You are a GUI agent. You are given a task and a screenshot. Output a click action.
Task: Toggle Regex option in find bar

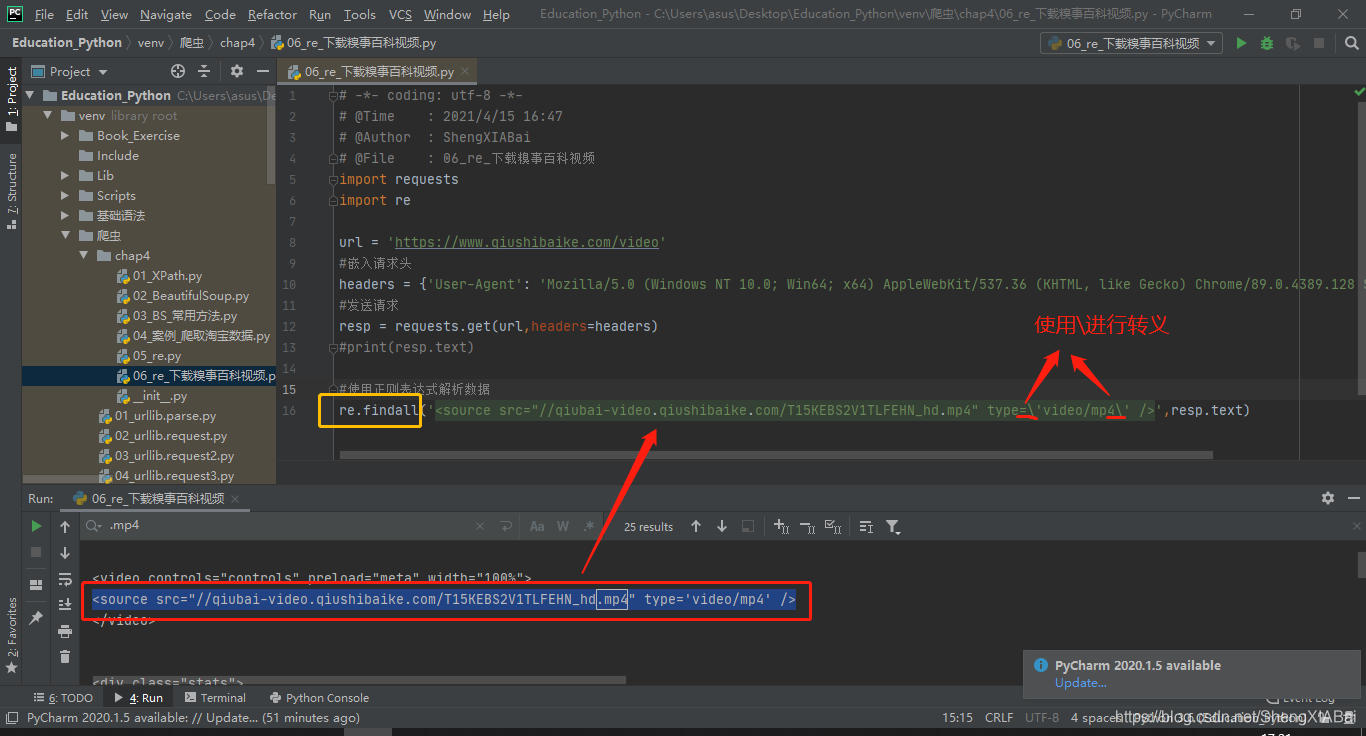pyautogui.click(x=589, y=526)
